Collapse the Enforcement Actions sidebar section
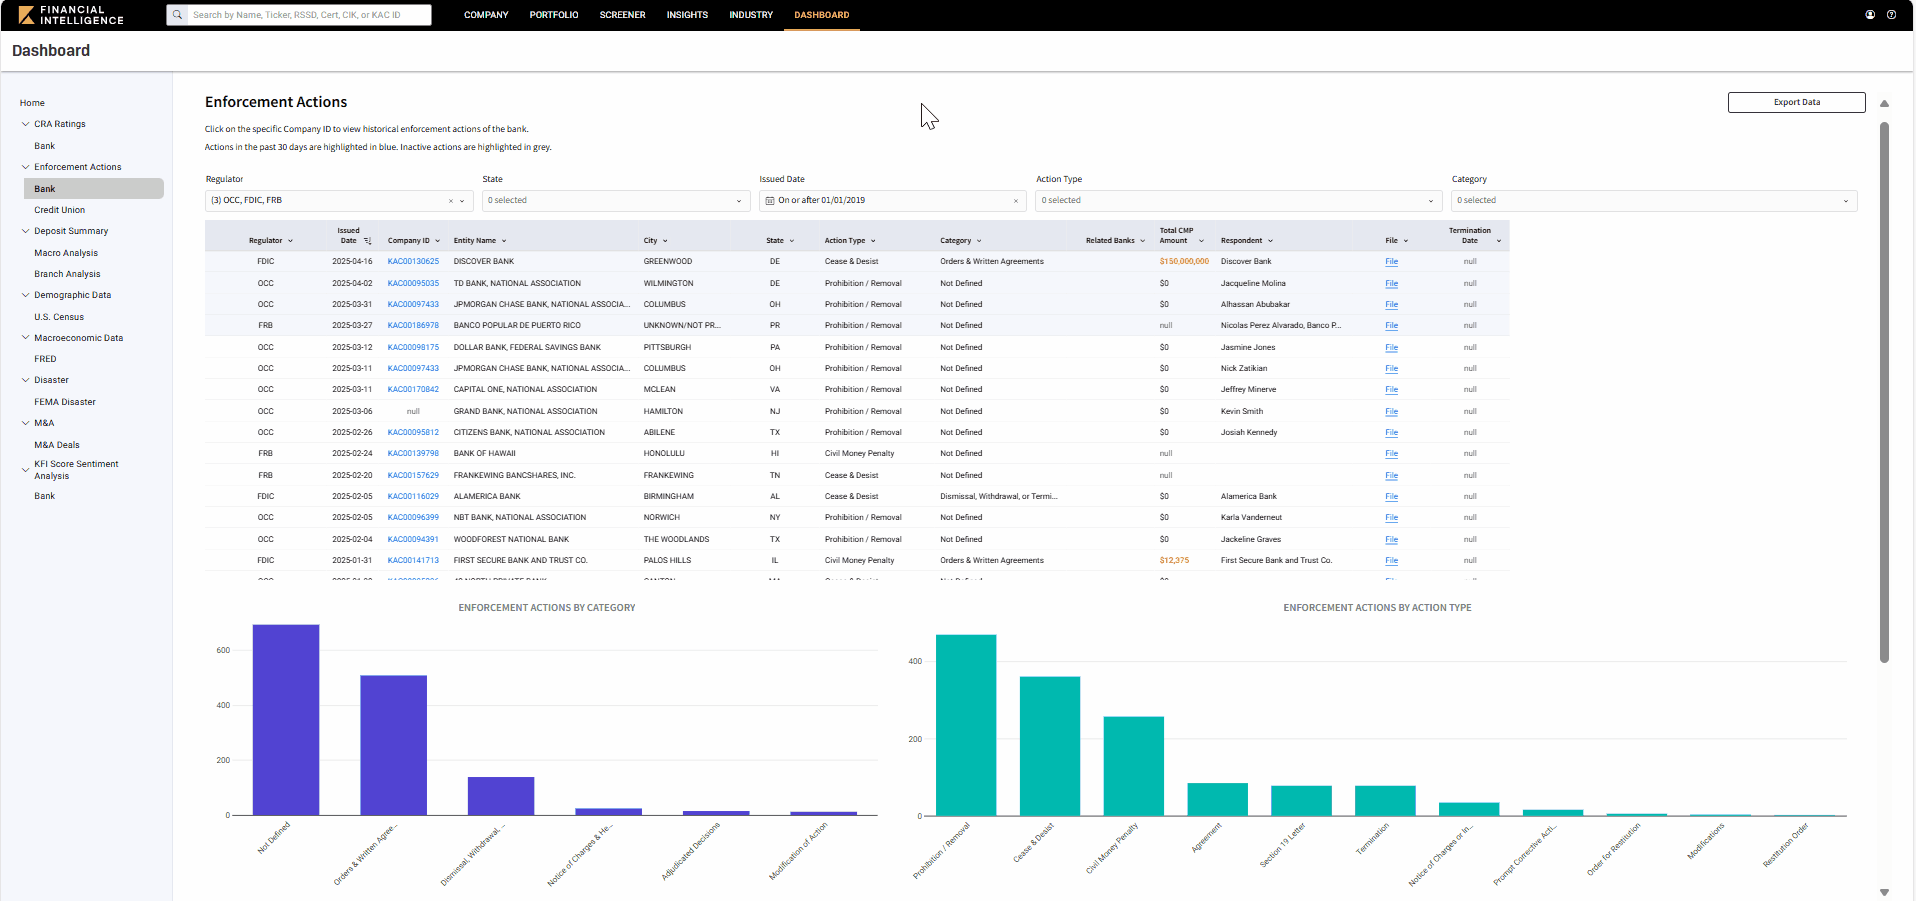This screenshot has width=1916, height=901. pyautogui.click(x=25, y=167)
